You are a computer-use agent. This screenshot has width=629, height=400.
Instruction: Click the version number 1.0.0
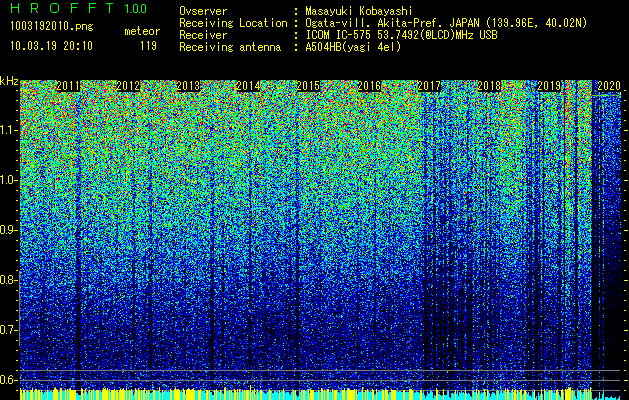136,8
